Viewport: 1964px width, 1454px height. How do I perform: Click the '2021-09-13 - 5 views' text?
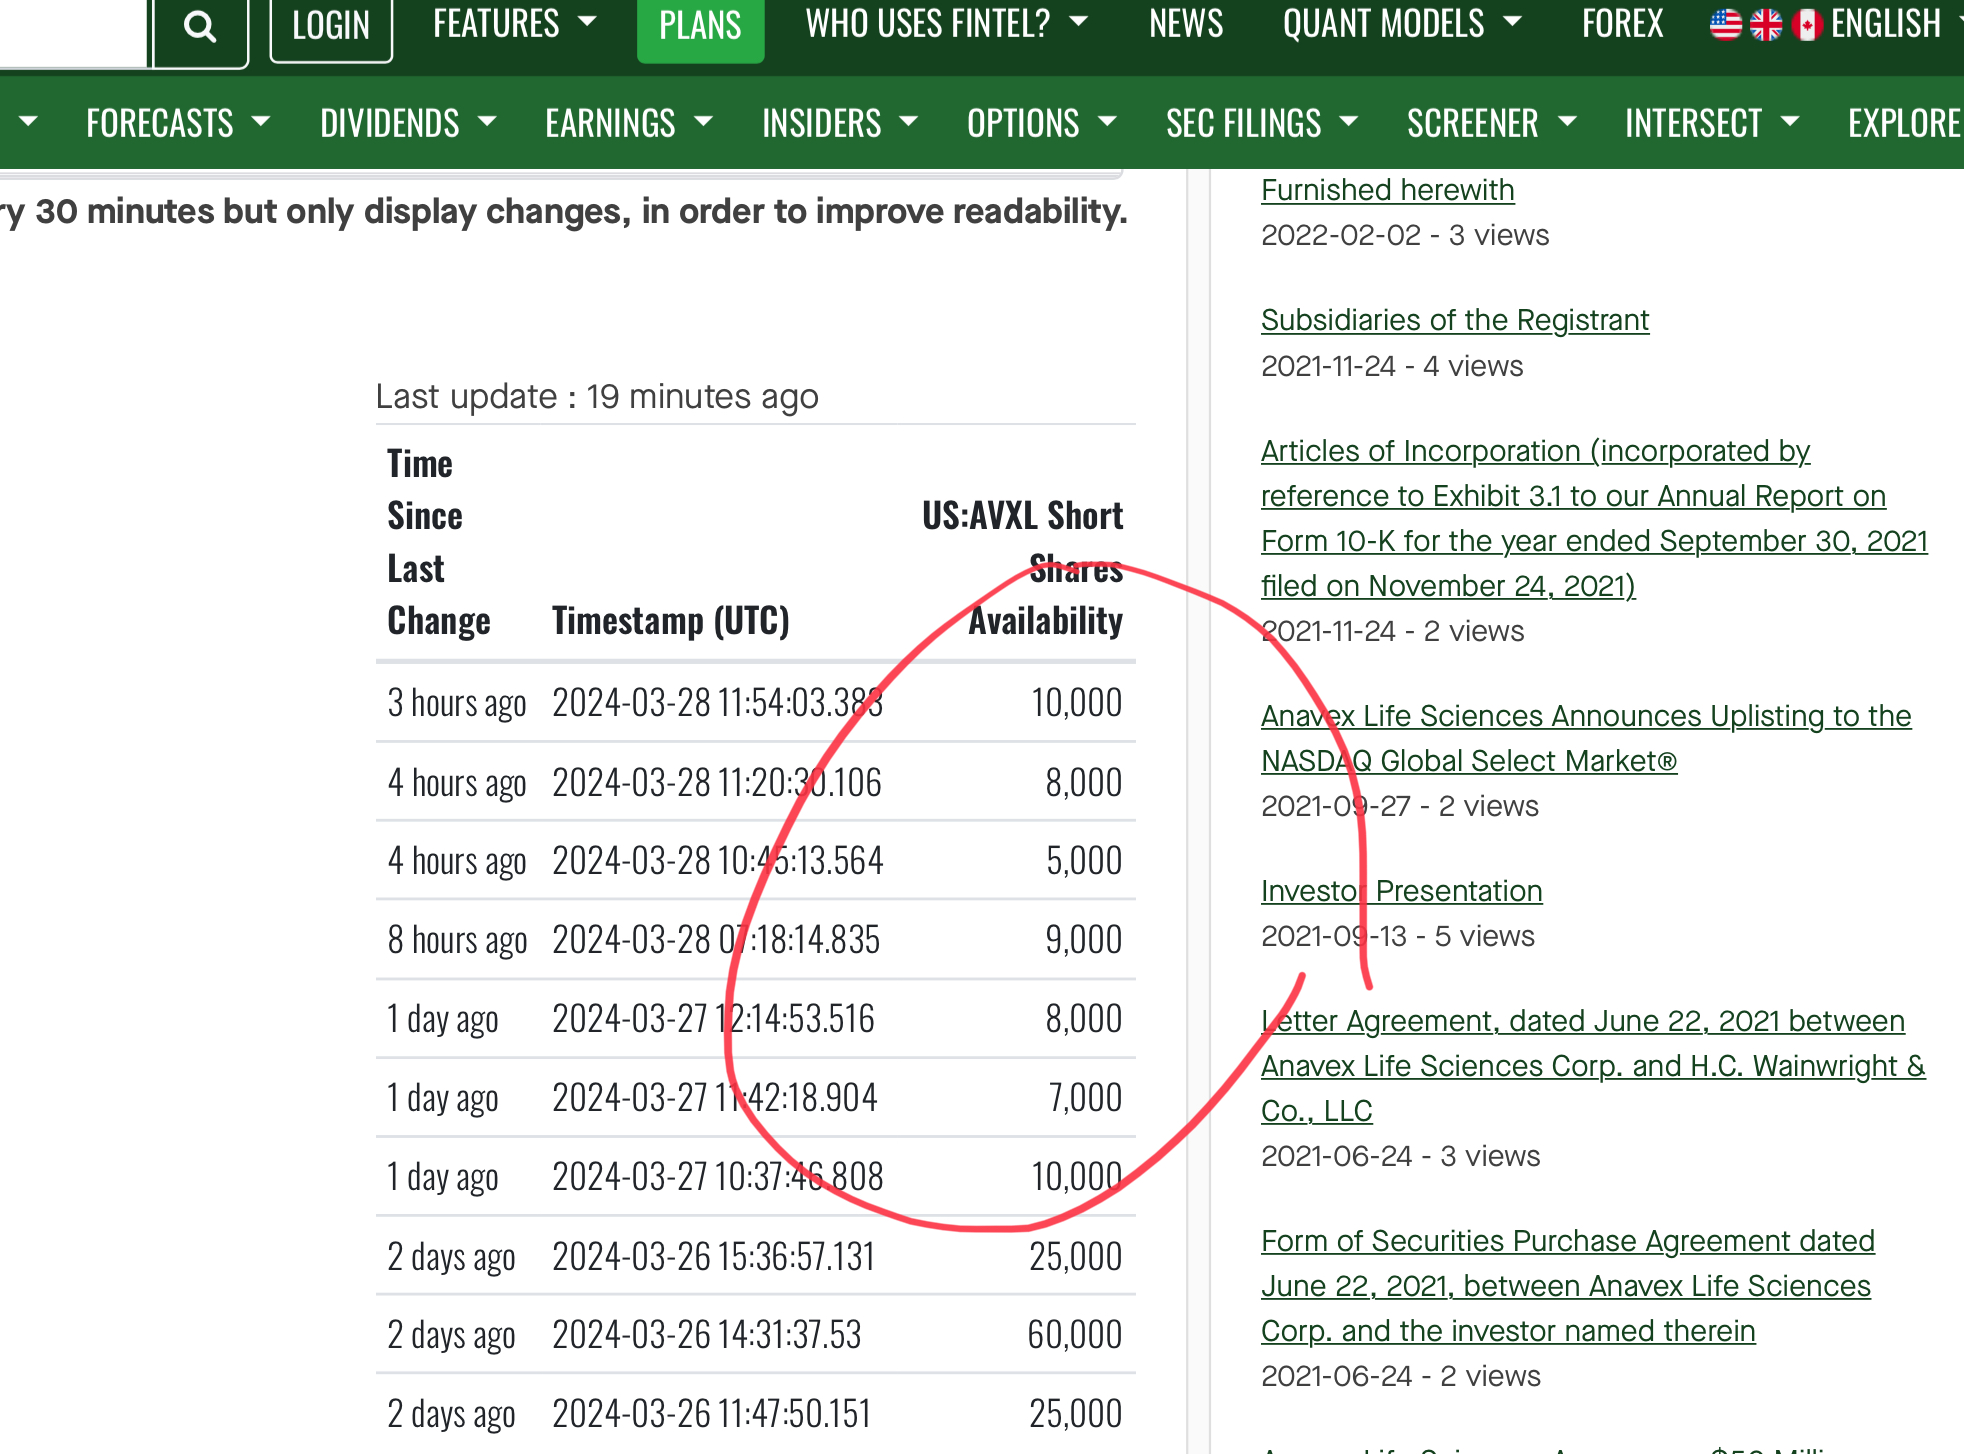point(1398,936)
